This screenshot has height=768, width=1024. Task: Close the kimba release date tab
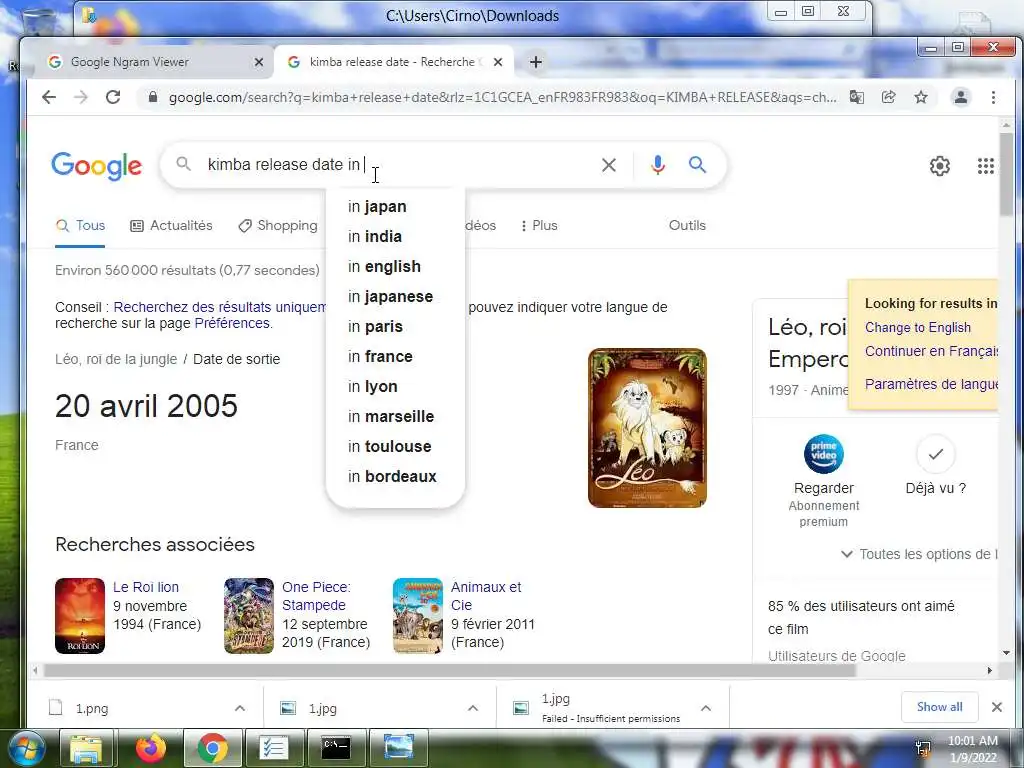[498, 62]
